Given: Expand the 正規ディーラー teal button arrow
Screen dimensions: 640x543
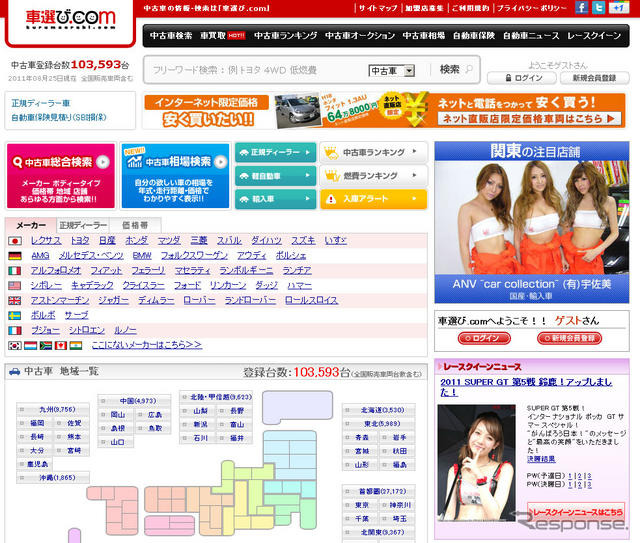Looking at the screenshot, I should (x=308, y=152).
